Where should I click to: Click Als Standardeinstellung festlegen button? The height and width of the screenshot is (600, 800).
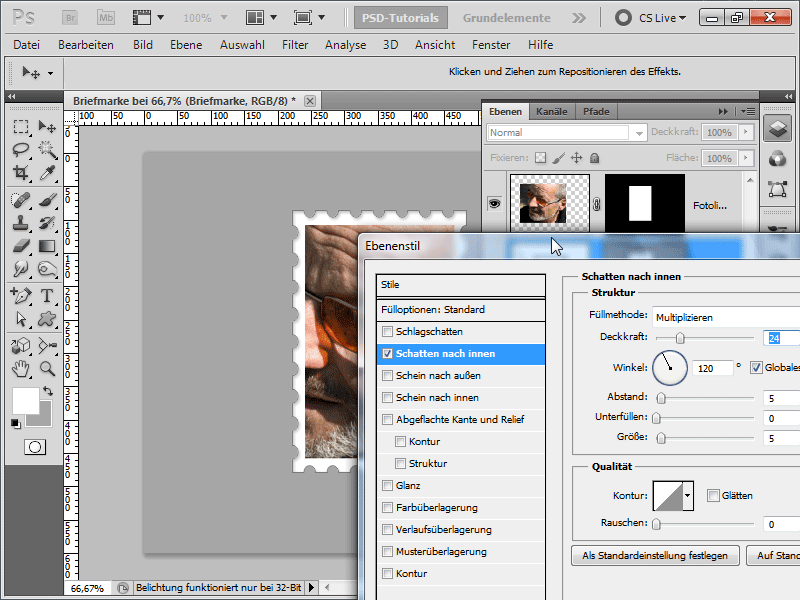pyautogui.click(x=655, y=554)
